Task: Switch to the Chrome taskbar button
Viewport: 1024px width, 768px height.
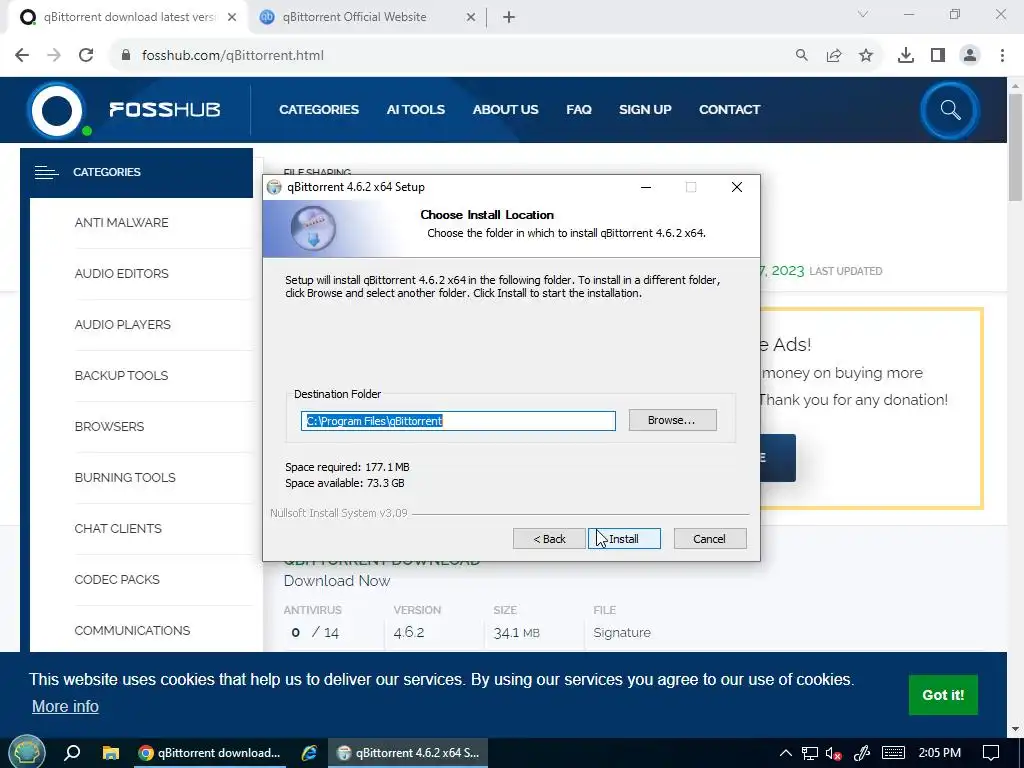Action: click(209, 753)
